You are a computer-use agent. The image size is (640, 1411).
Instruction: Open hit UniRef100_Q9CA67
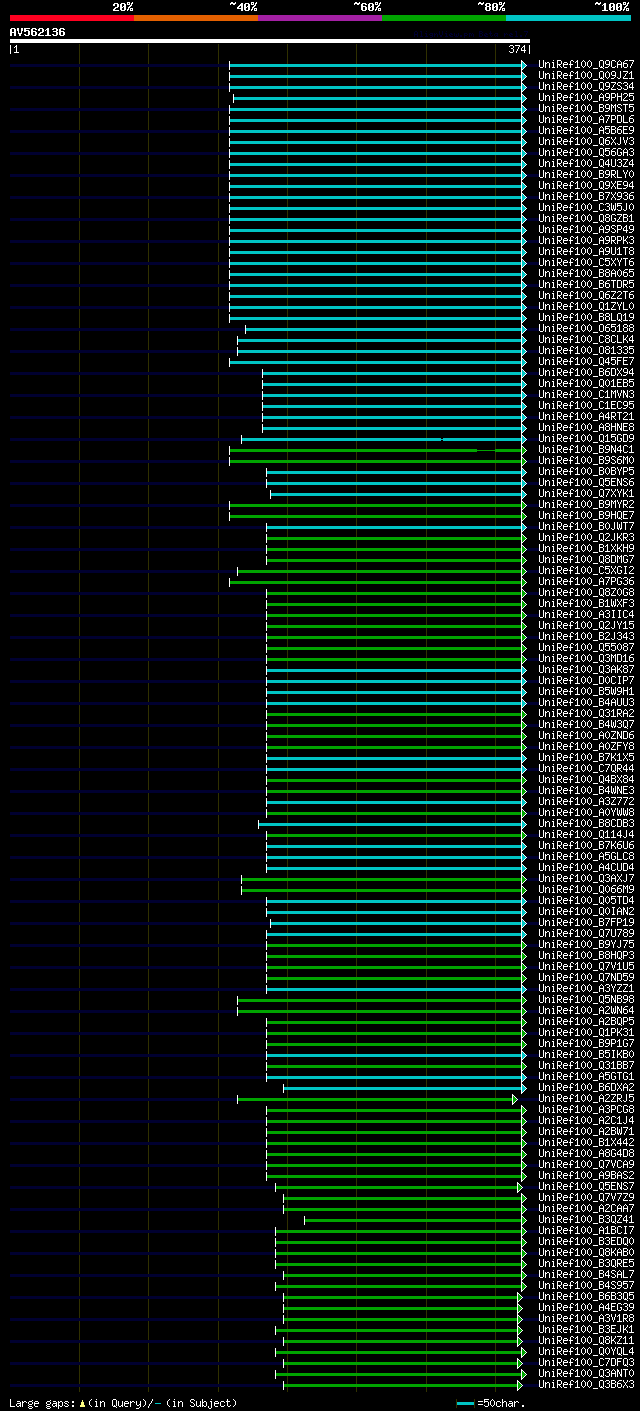(586, 64)
